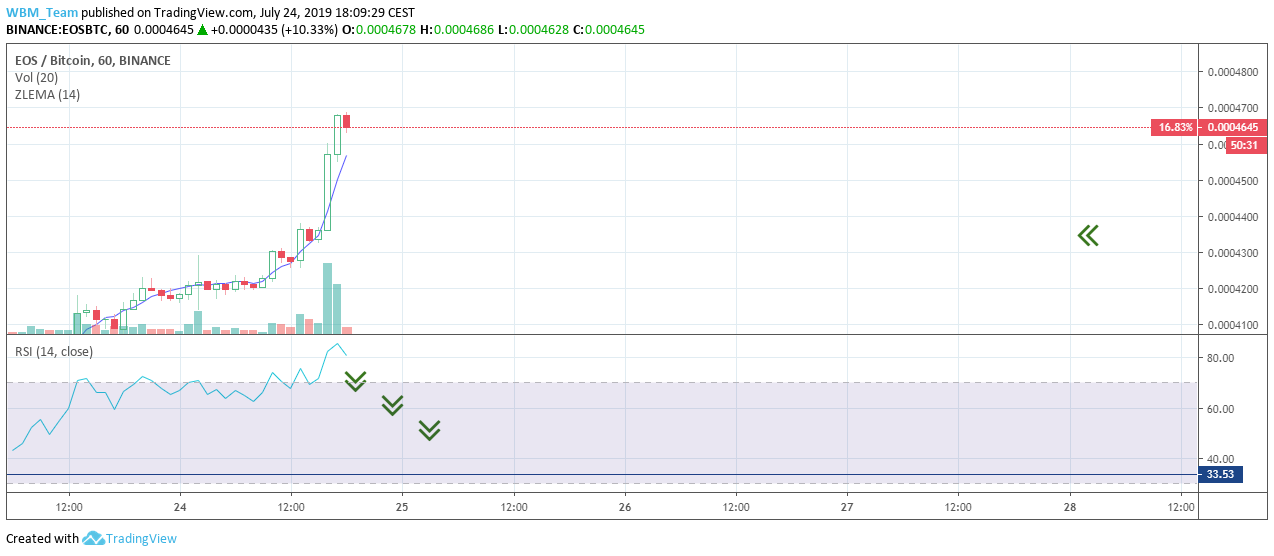
Task: Select the horizontal blue line at RSI 33.53
Action: click(601, 475)
